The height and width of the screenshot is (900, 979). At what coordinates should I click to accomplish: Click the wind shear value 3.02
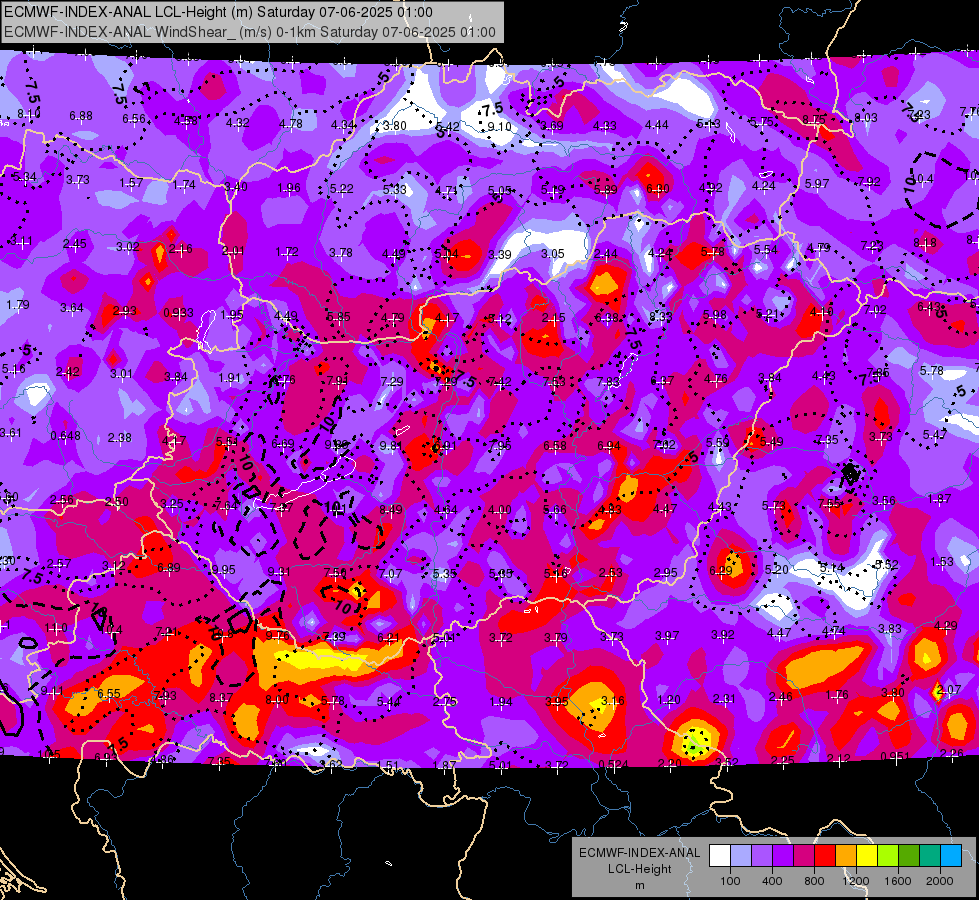click(x=128, y=247)
